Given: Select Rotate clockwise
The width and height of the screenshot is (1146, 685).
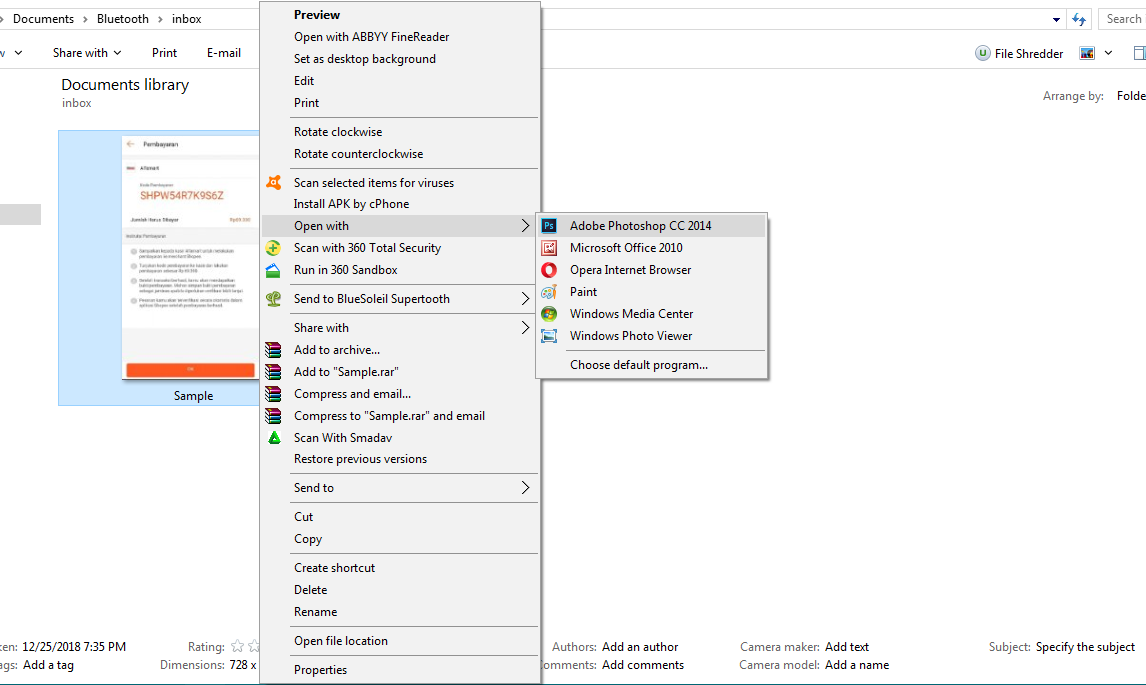Looking at the screenshot, I should coord(338,132).
